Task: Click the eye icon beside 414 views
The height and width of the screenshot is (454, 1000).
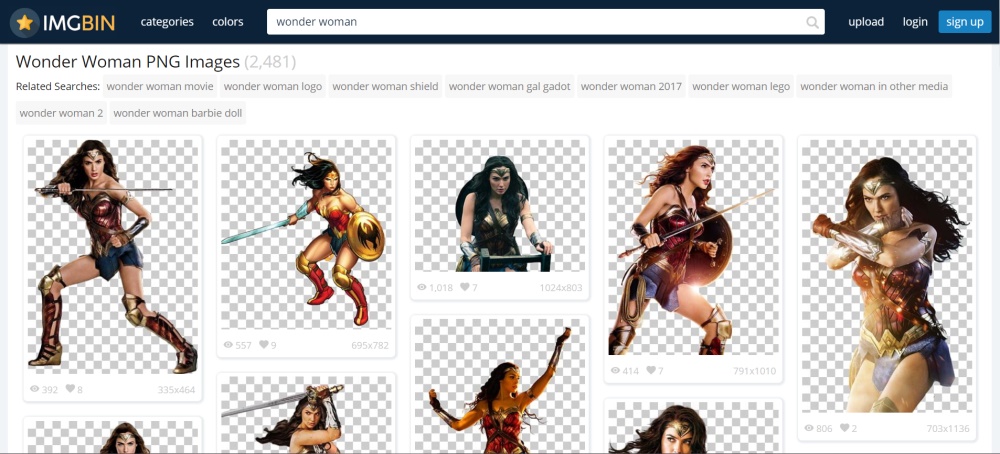Action: (x=615, y=370)
